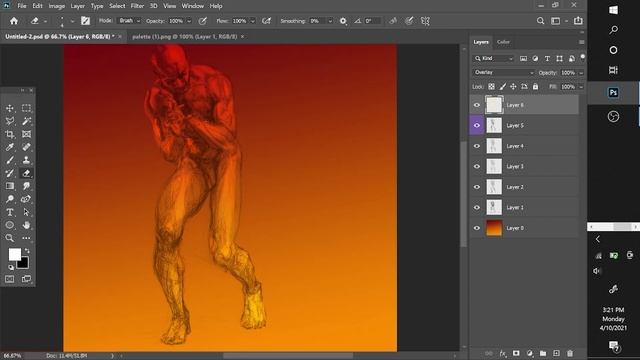This screenshot has height=360, width=640.
Task: Select the Frame tool
Action: pos(26,134)
